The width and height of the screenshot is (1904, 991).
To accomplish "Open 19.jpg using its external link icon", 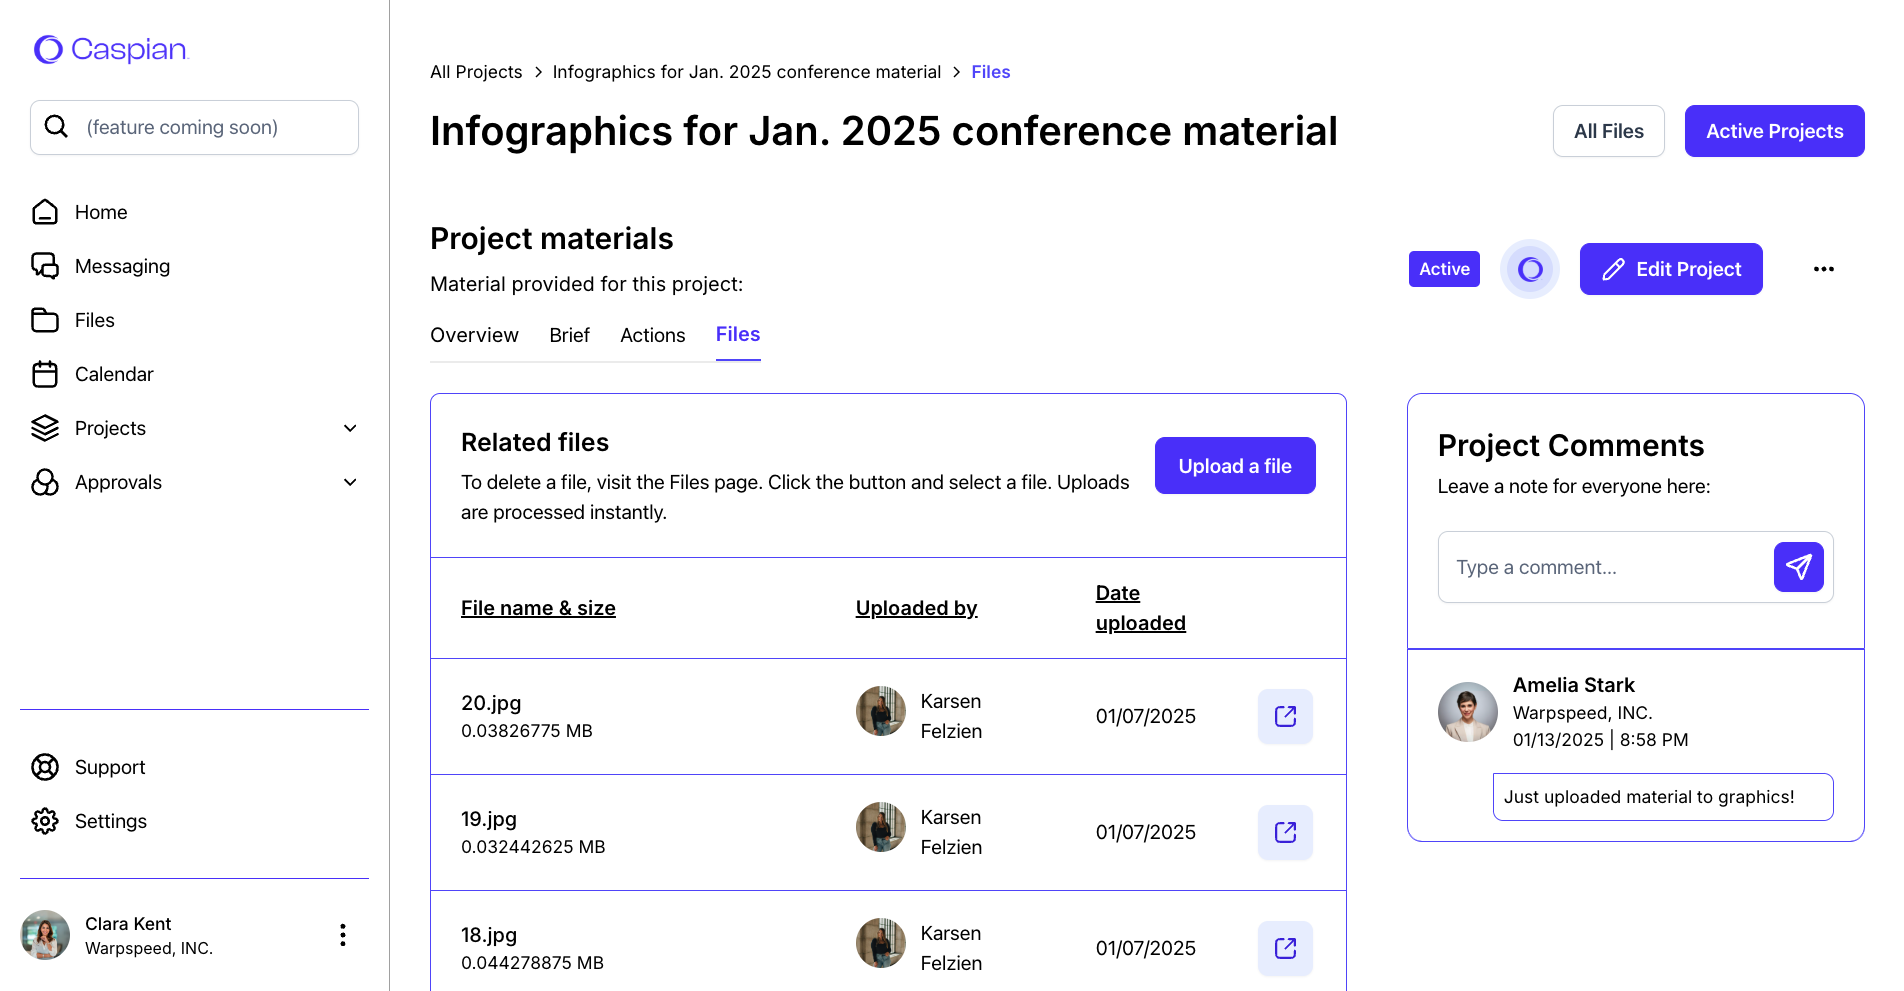I will (x=1285, y=832).
